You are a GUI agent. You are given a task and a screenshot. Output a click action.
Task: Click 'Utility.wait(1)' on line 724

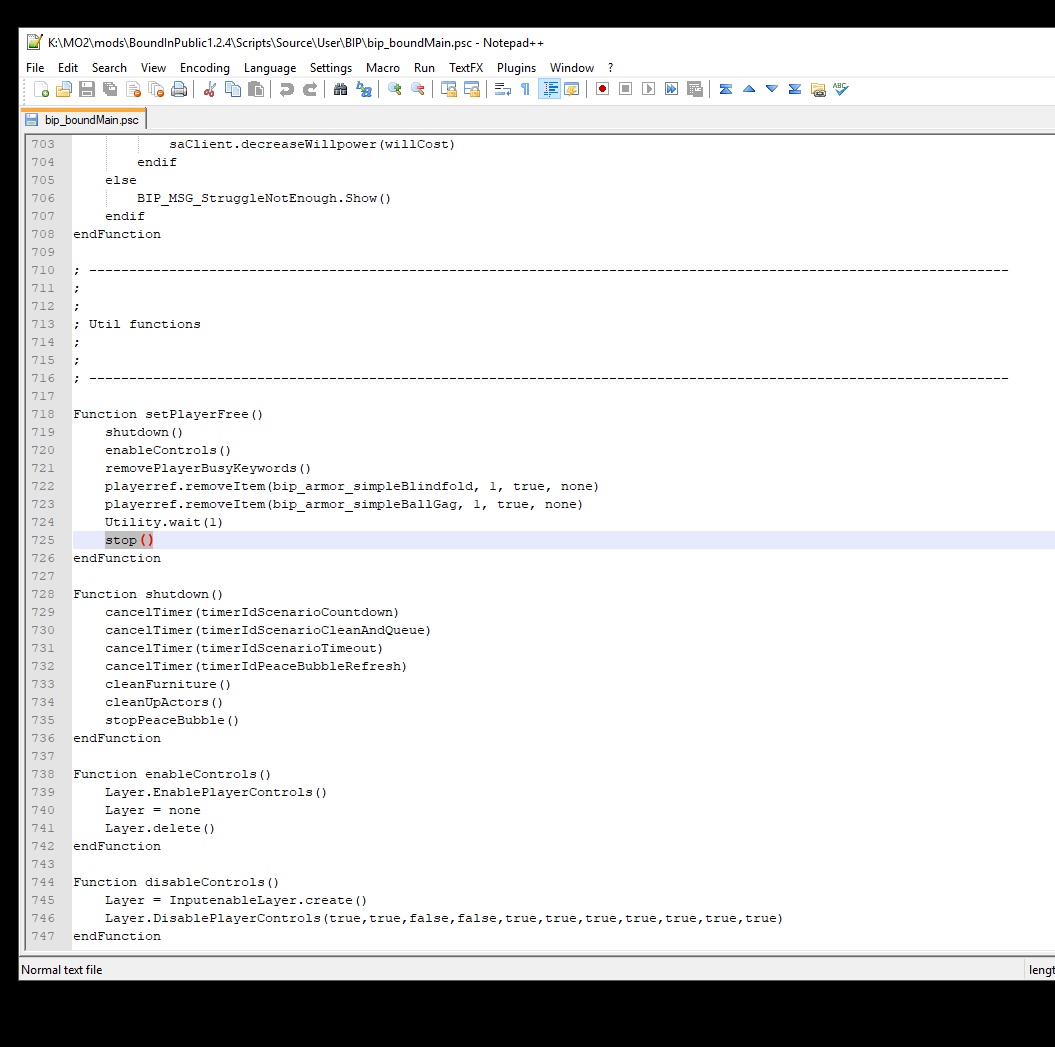(163, 521)
